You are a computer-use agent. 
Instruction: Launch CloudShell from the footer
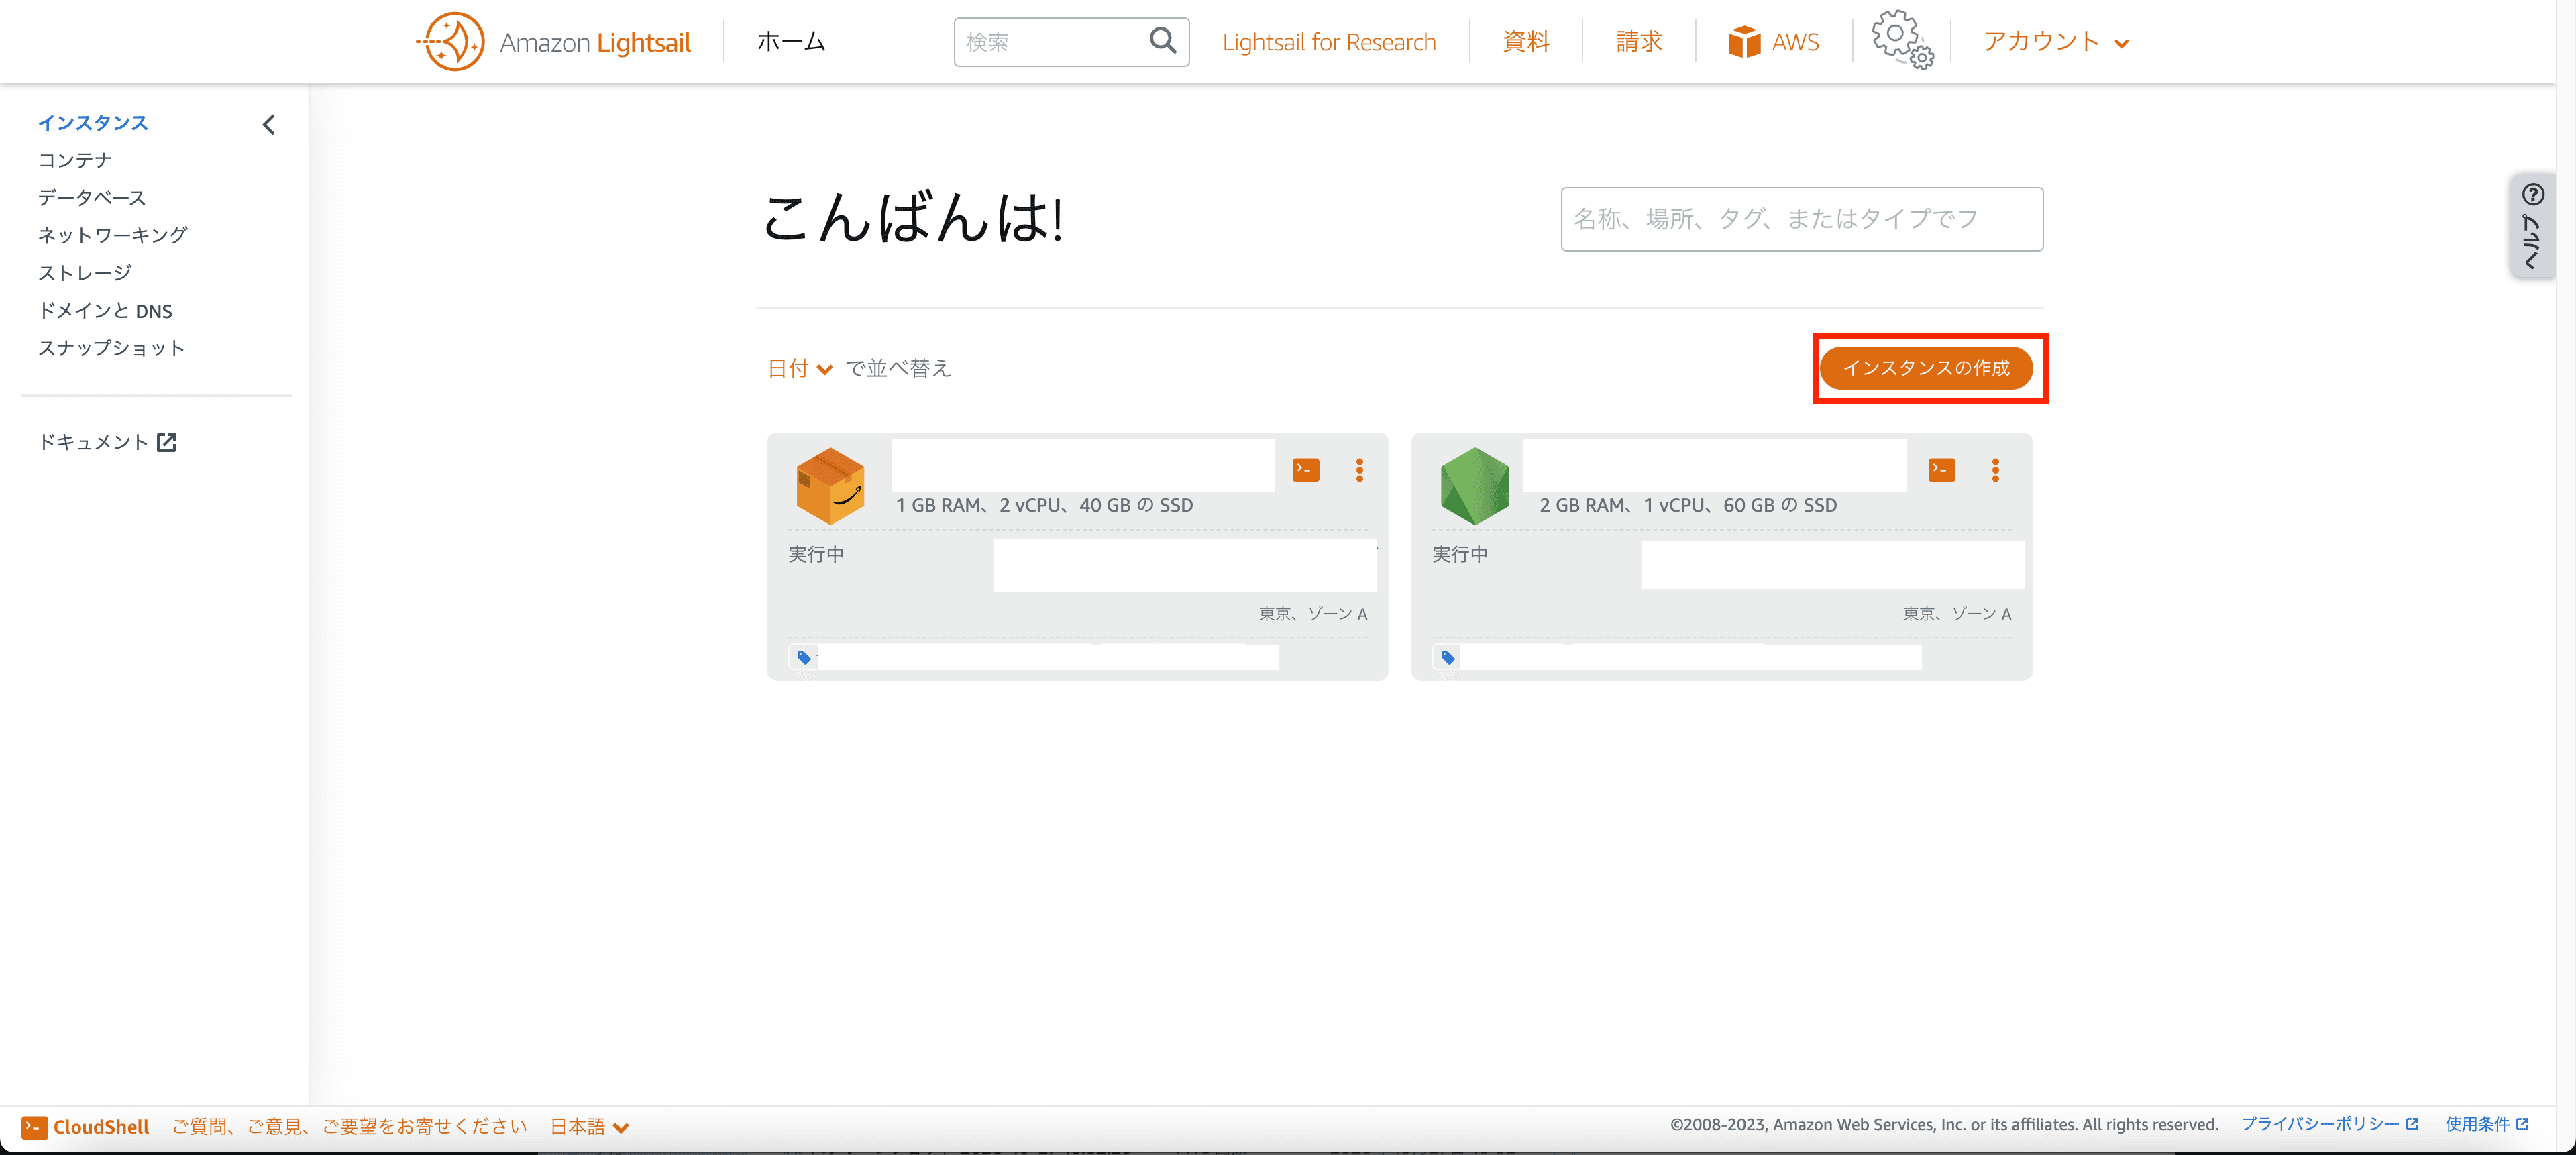(x=86, y=1127)
